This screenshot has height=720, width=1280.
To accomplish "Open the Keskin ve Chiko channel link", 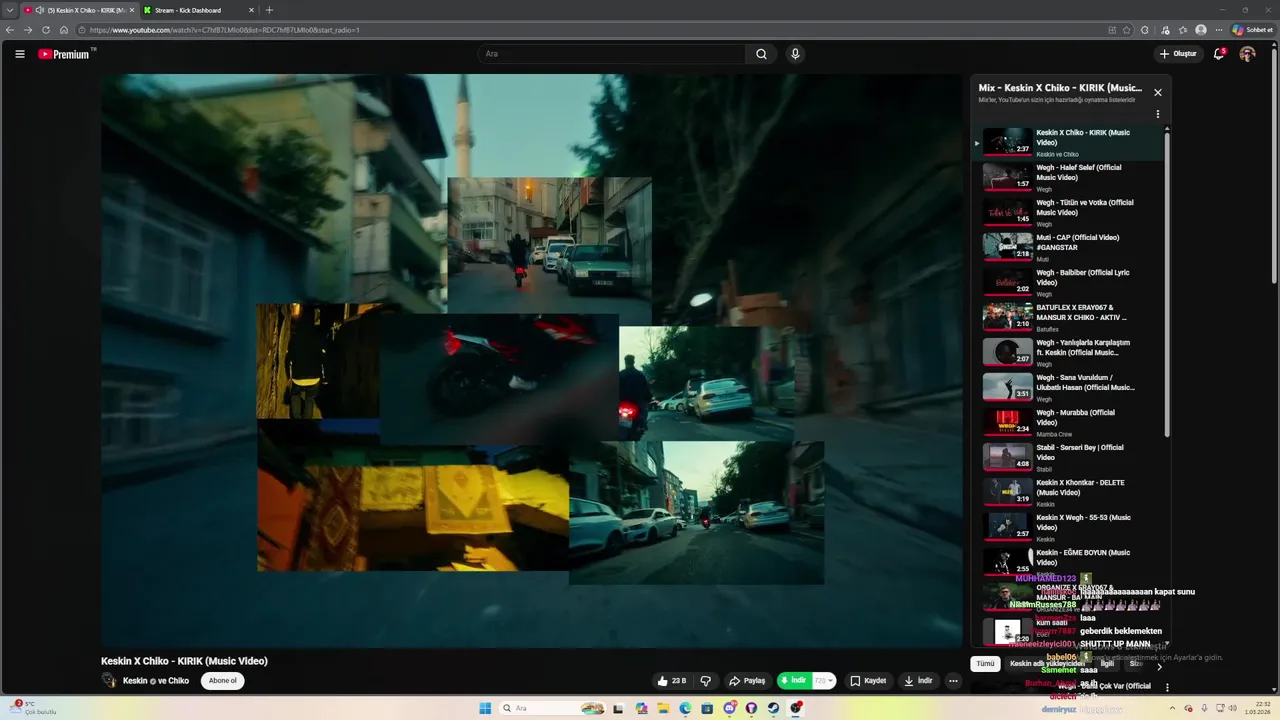I will (x=156, y=681).
